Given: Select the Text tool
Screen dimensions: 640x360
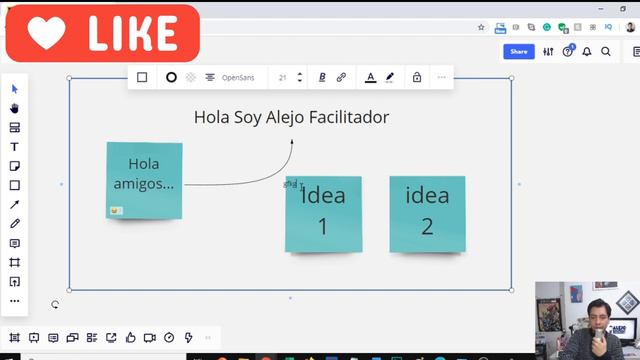Looking at the screenshot, I should [x=15, y=147].
